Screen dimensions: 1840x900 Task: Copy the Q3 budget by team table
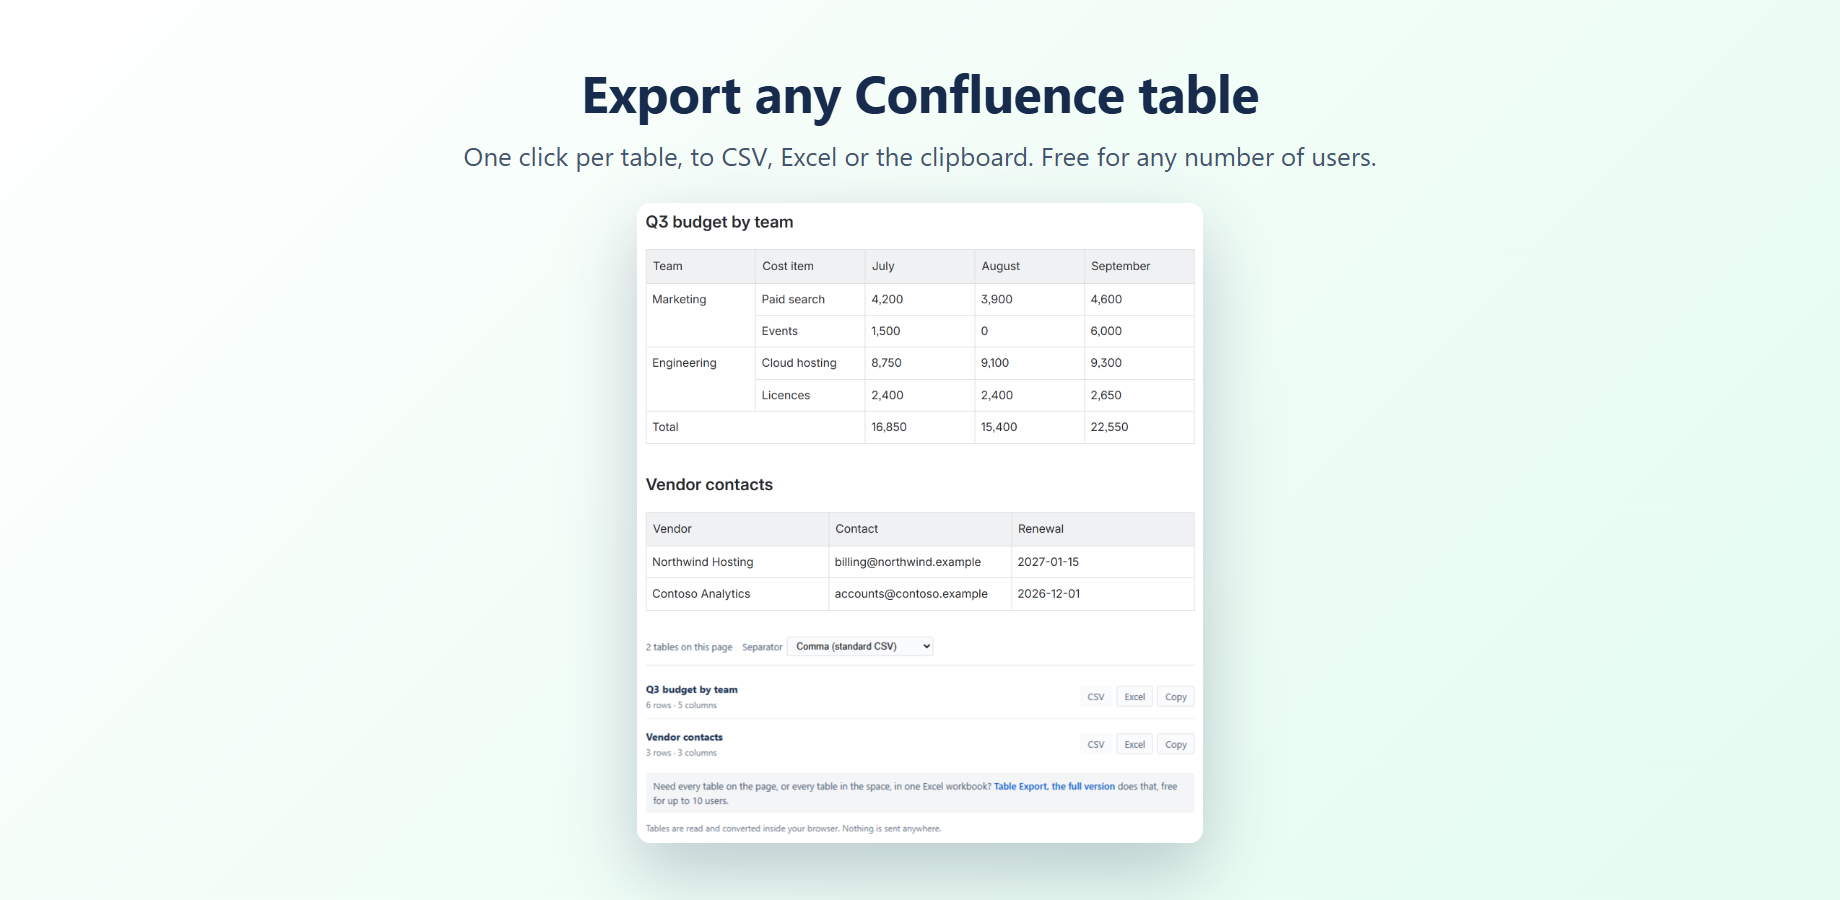1176,697
